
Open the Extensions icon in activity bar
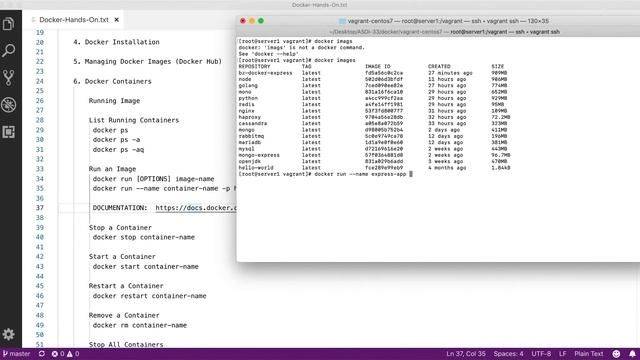pos(9,132)
